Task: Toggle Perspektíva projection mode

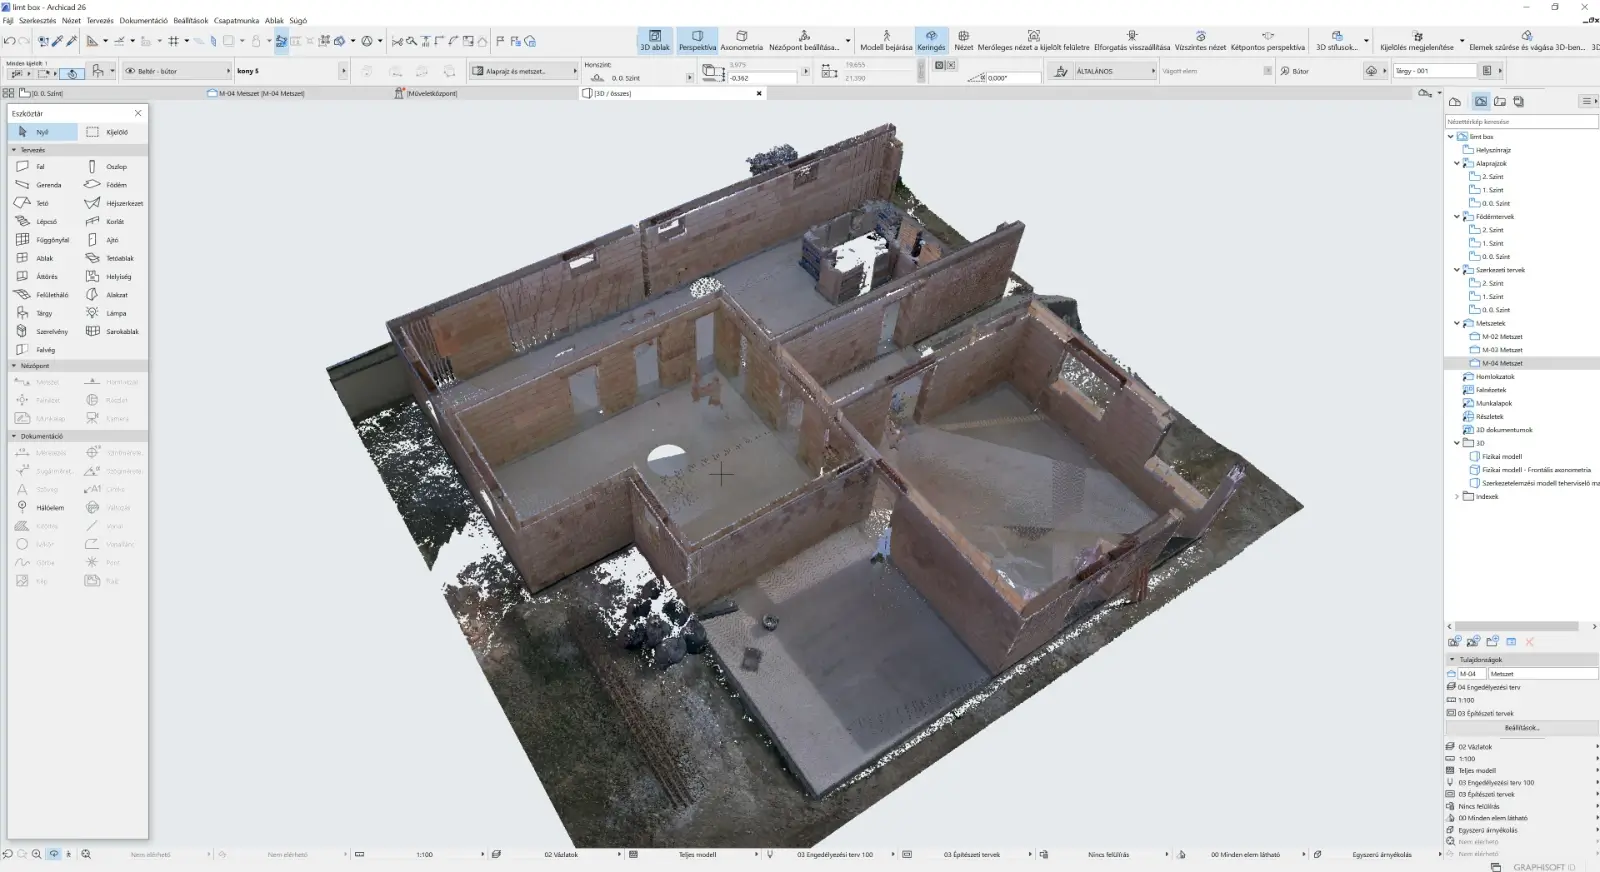Action: tap(697, 40)
